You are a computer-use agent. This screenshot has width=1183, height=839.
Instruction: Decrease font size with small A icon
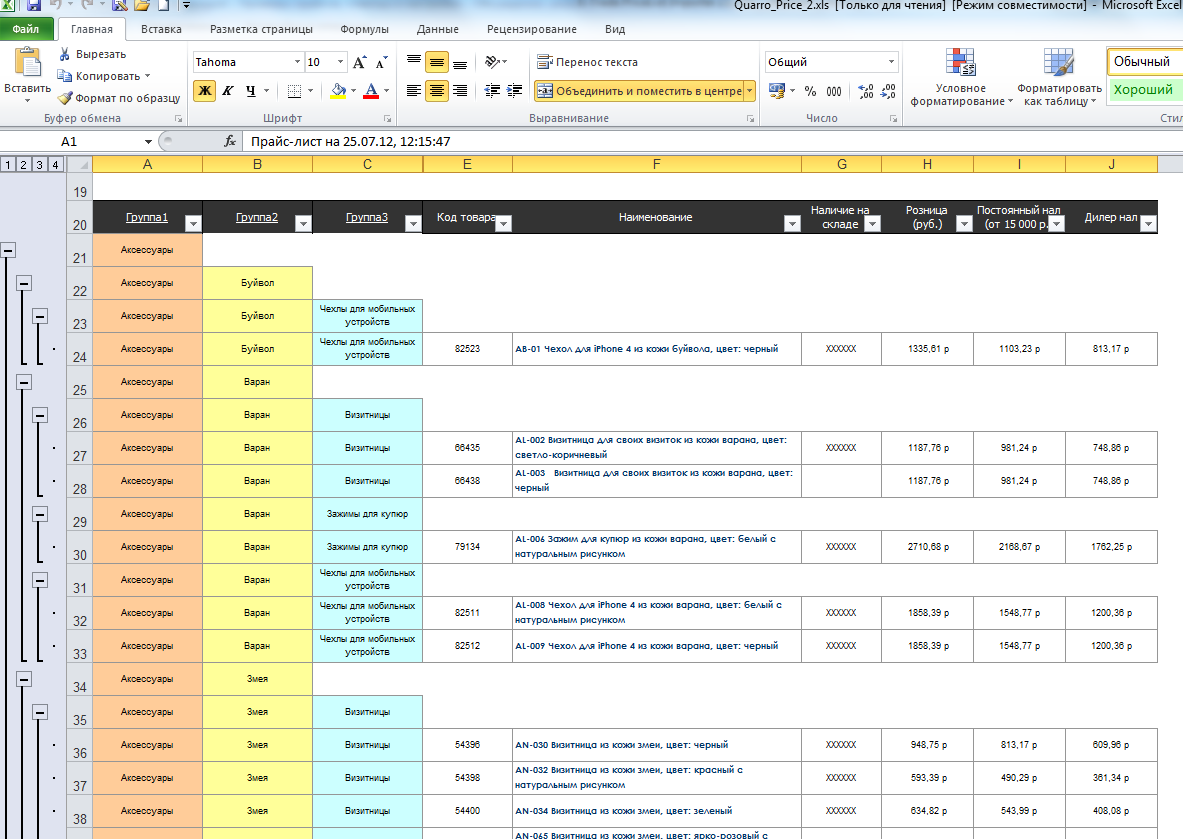(x=381, y=62)
